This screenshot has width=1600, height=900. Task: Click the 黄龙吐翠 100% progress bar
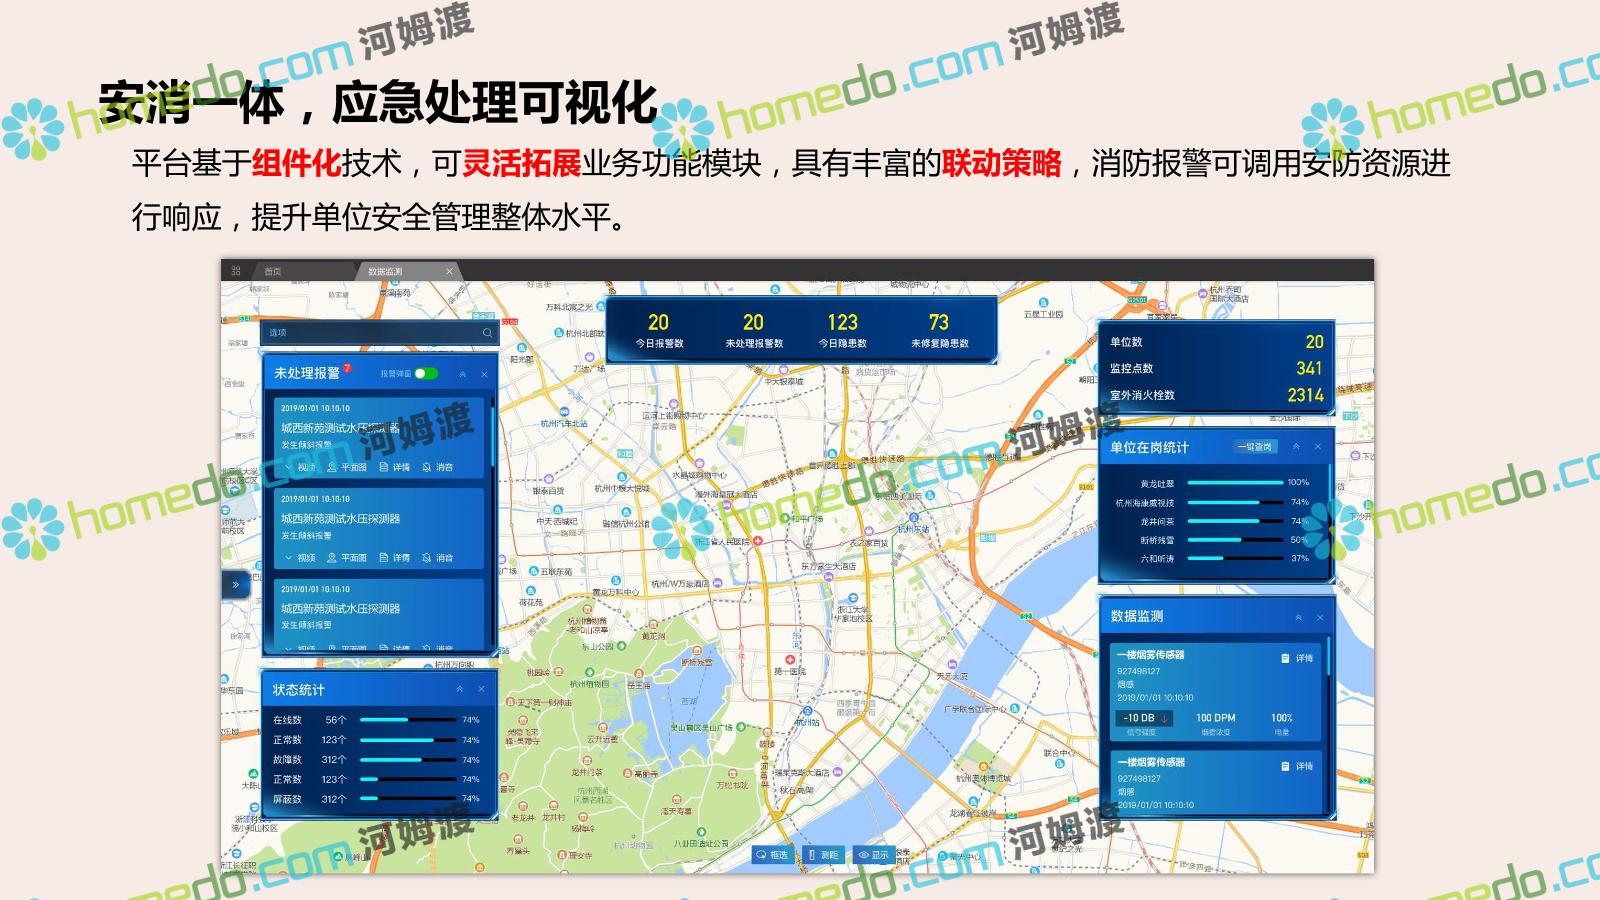[1234, 483]
